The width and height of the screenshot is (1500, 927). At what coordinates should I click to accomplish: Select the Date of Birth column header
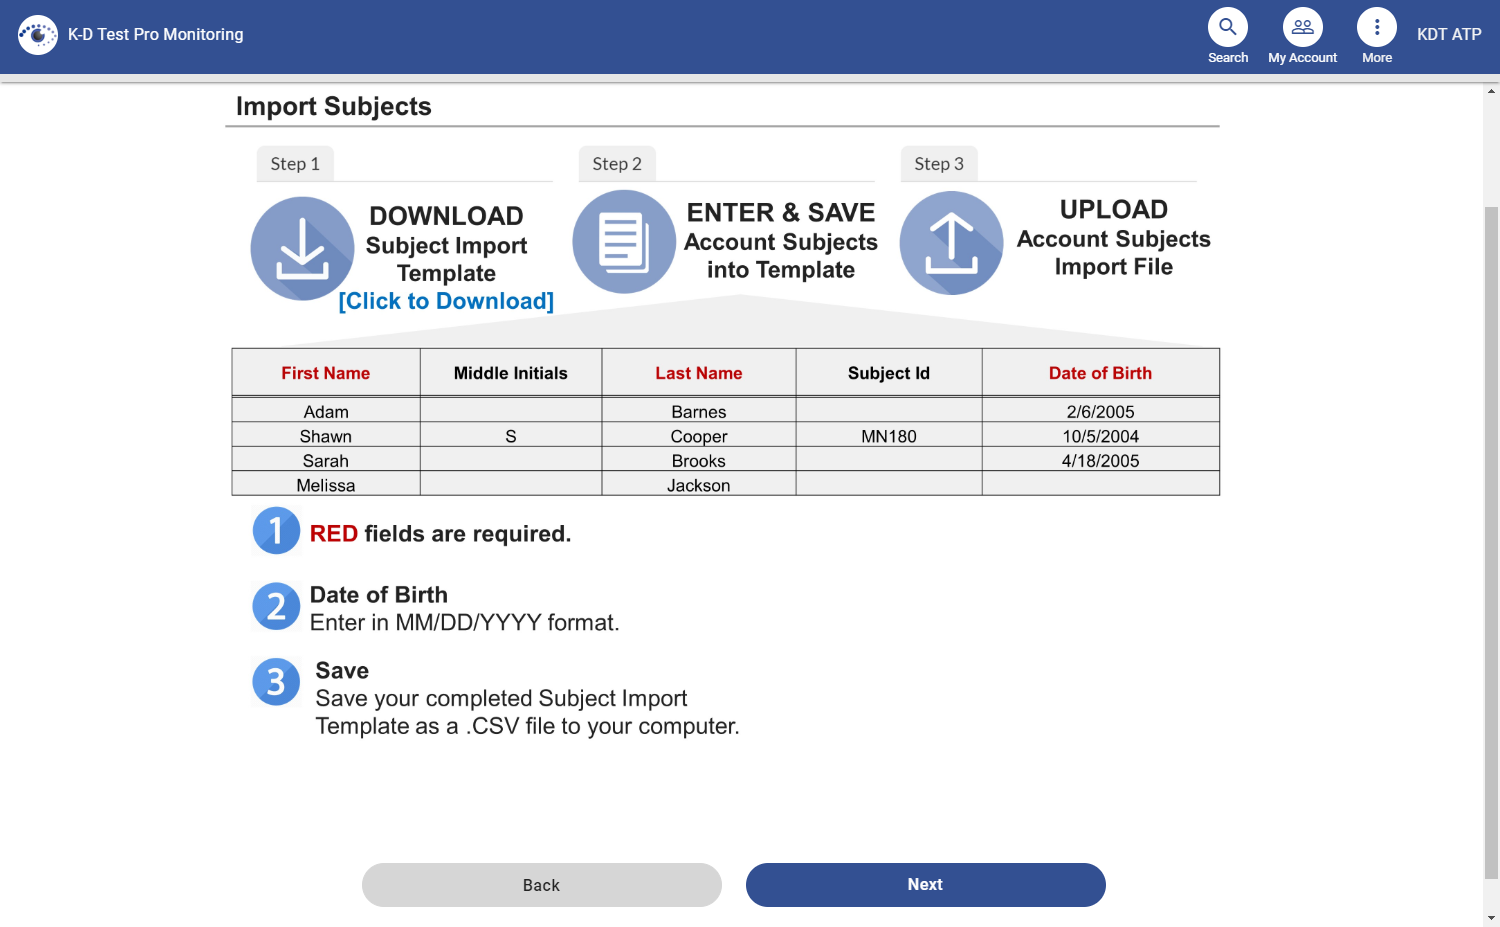pos(1100,372)
